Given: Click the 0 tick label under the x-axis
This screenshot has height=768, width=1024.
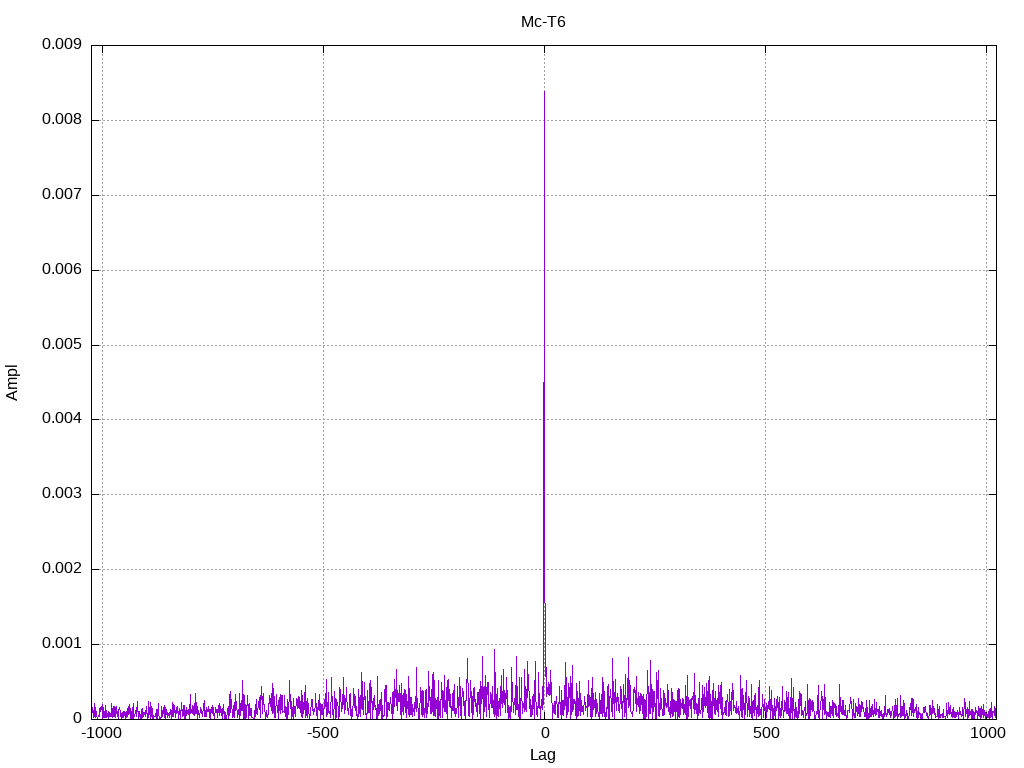Looking at the screenshot, I should (x=544, y=733).
